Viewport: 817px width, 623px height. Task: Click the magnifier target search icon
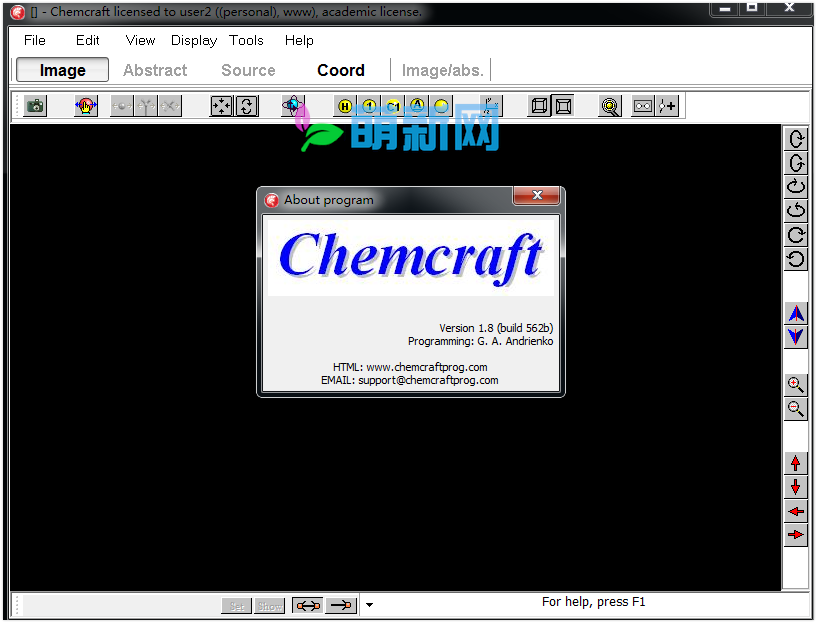point(610,106)
